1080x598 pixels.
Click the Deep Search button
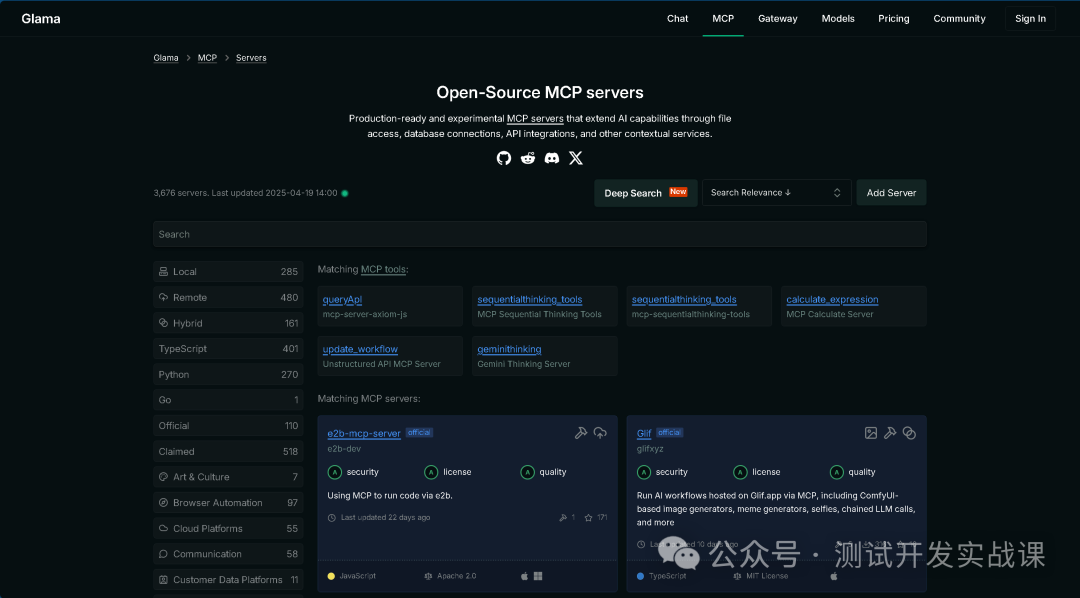645,193
